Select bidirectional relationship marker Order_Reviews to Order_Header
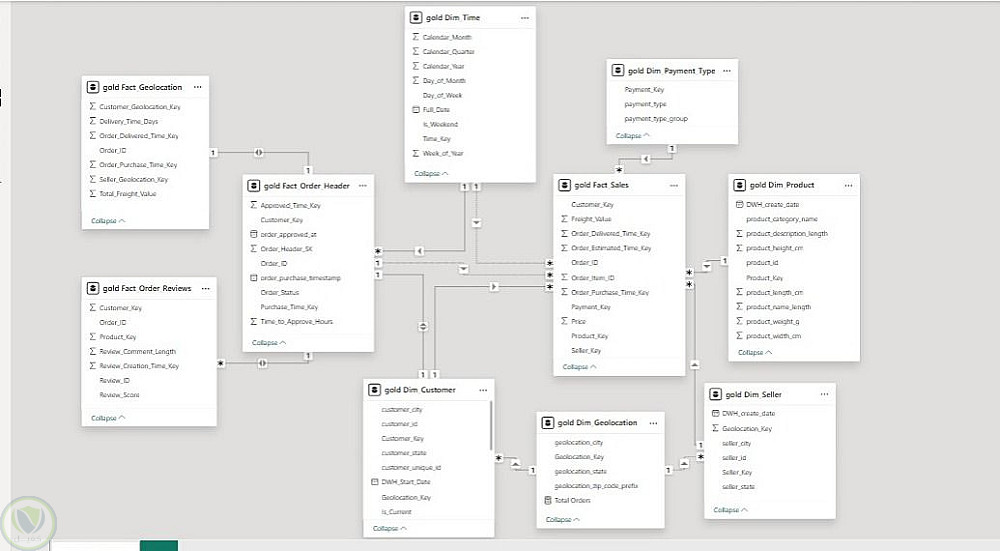 click(x=262, y=363)
